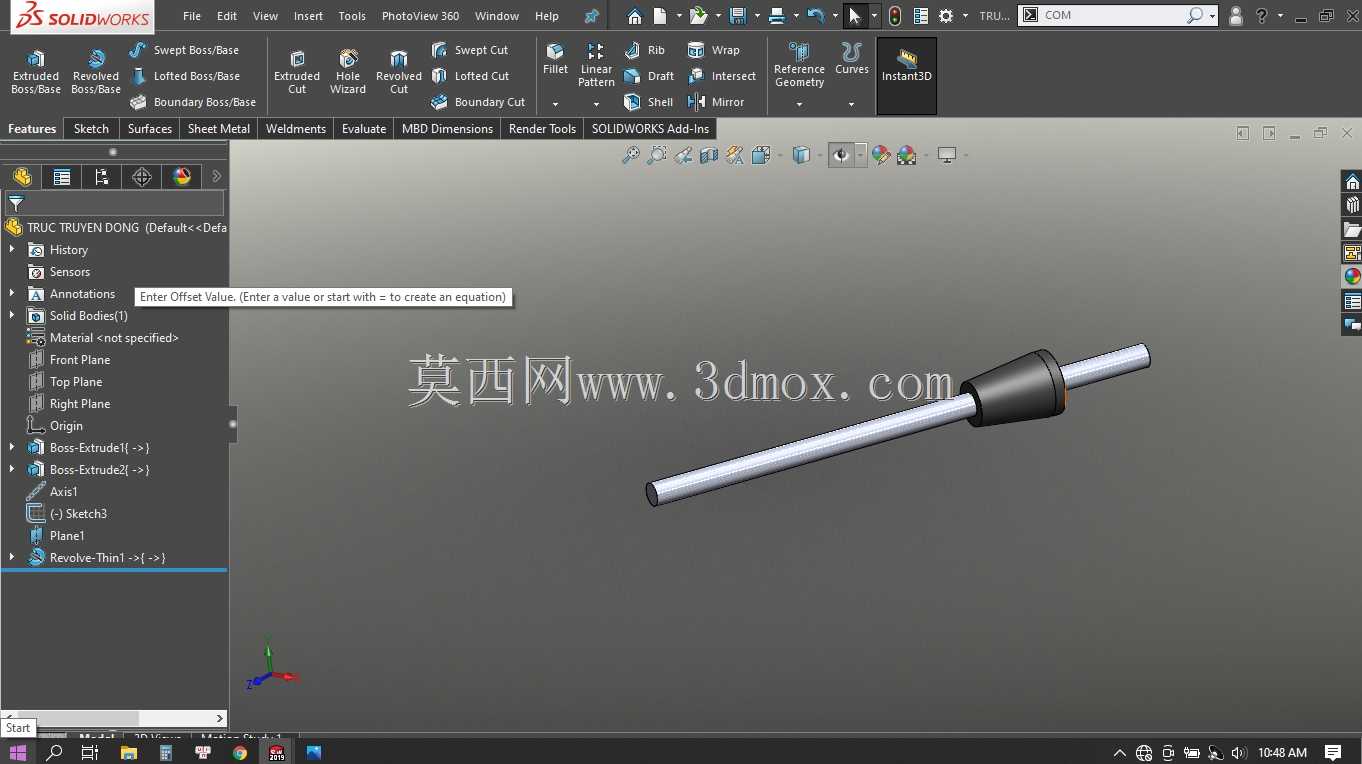Activate Zoom to Area magnifier
The height and width of the screenshot is (764, 1362).
point(657,155)
